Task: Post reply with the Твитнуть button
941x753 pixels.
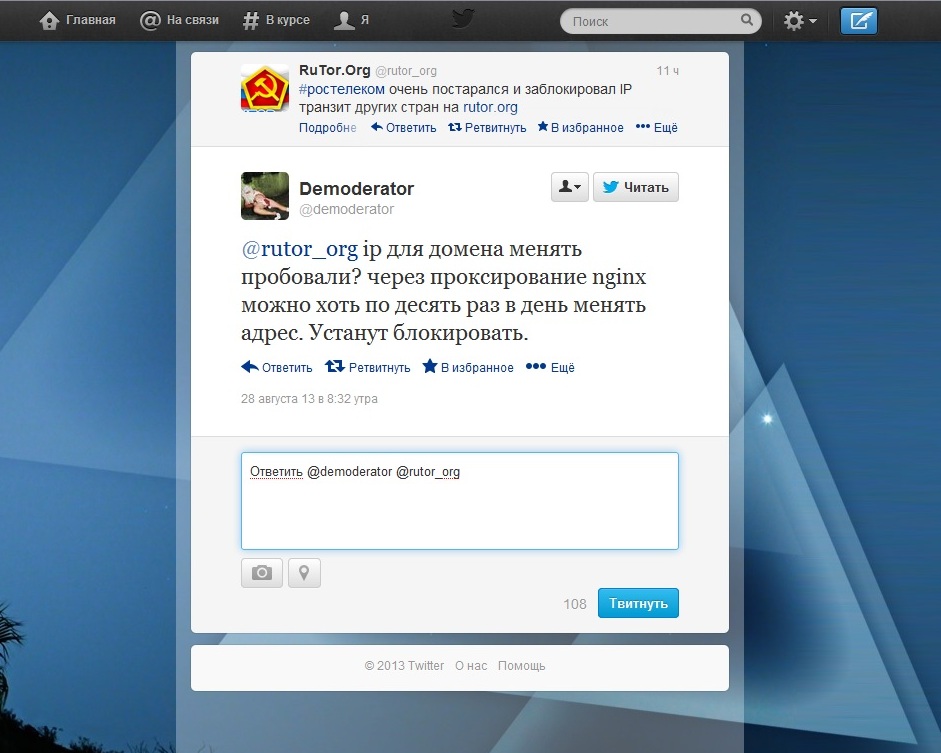Action: (x=638, y=603)
